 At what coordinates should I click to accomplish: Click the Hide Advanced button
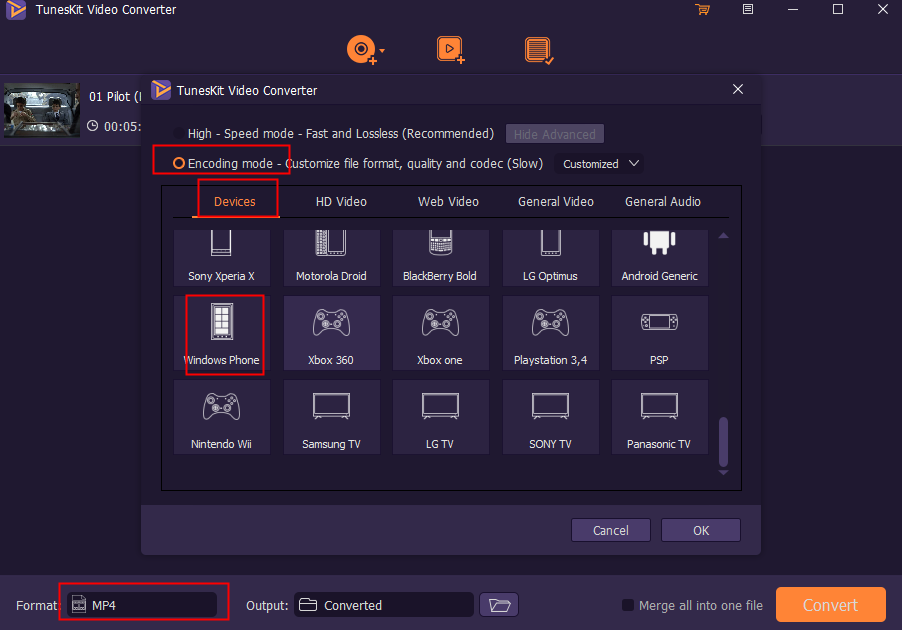555,134
